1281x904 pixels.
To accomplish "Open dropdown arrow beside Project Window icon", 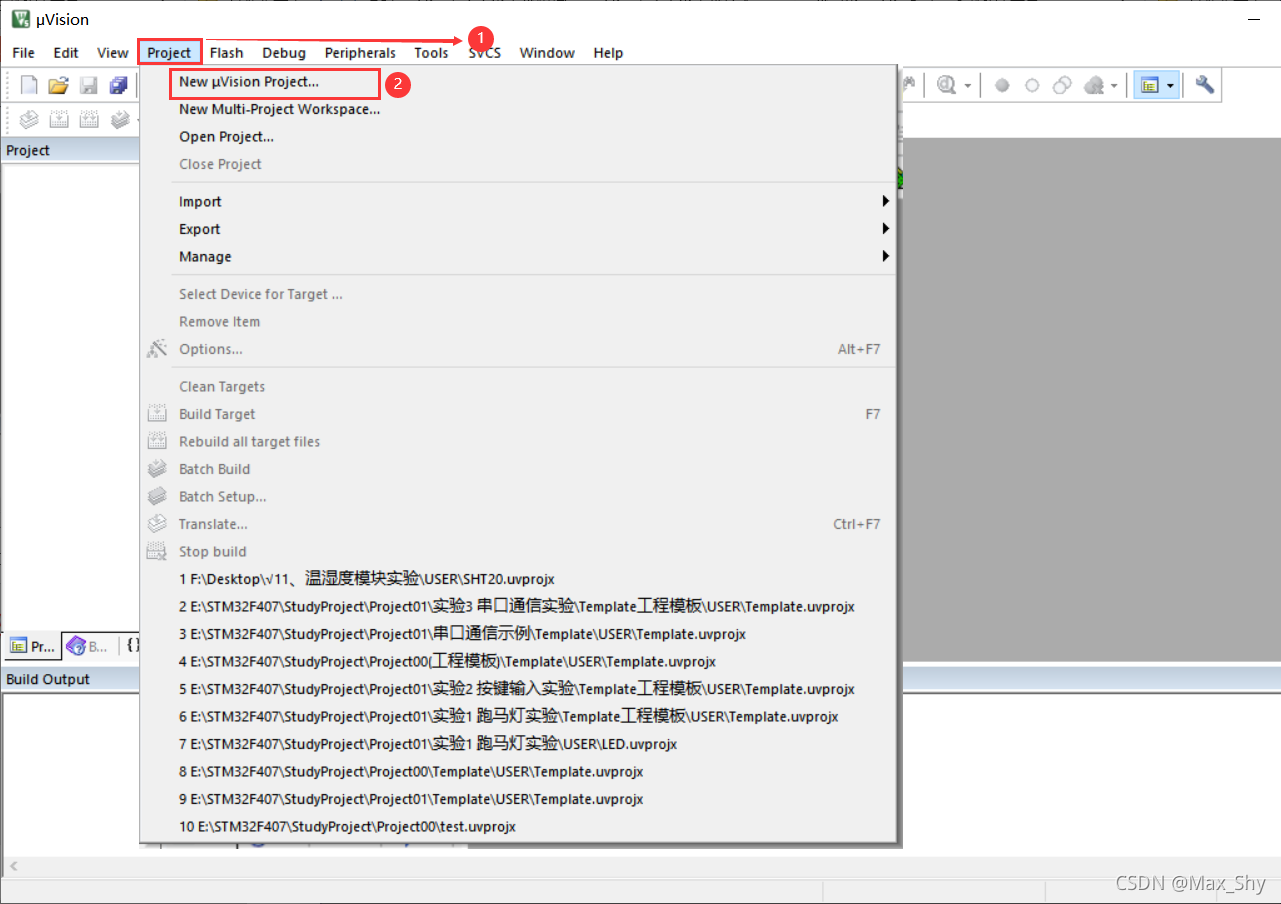I will click(x=1169, y=87).
